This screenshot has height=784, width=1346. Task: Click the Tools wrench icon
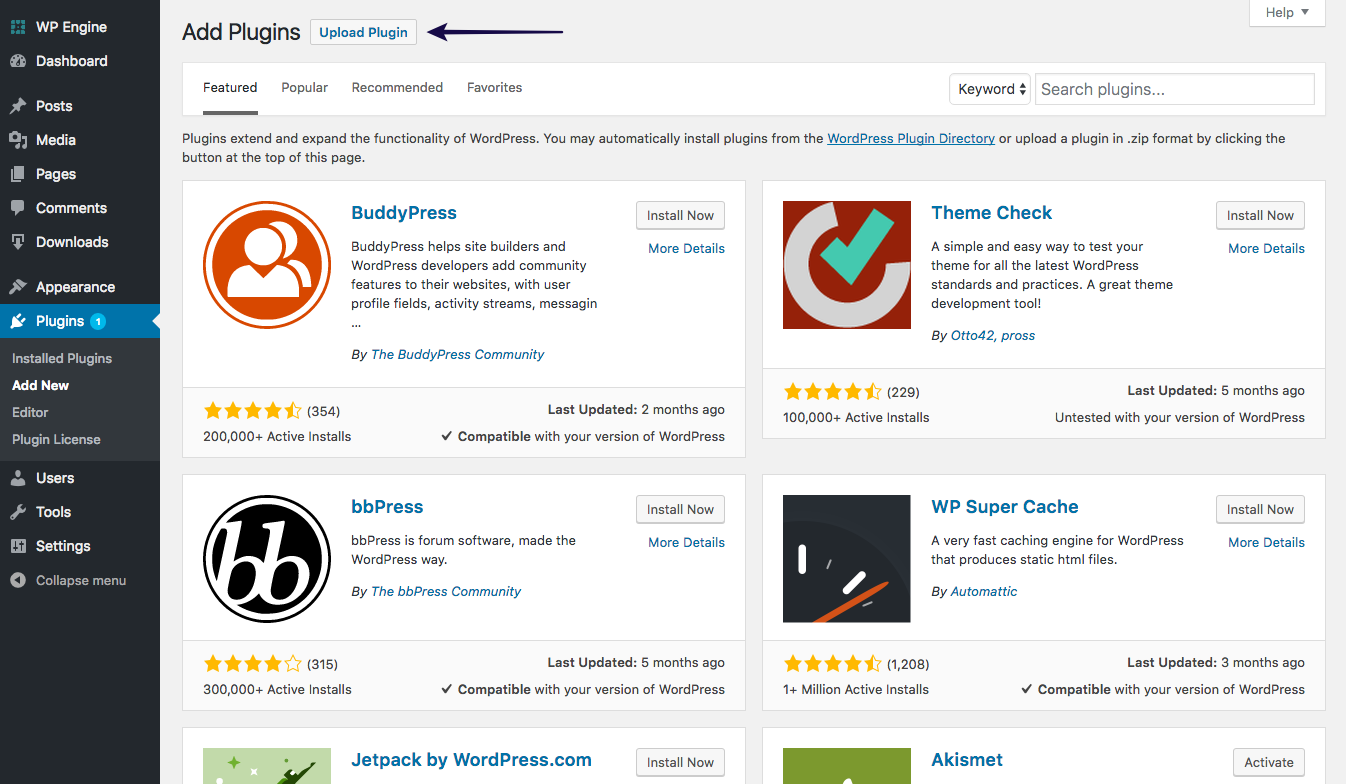[18, 512]
